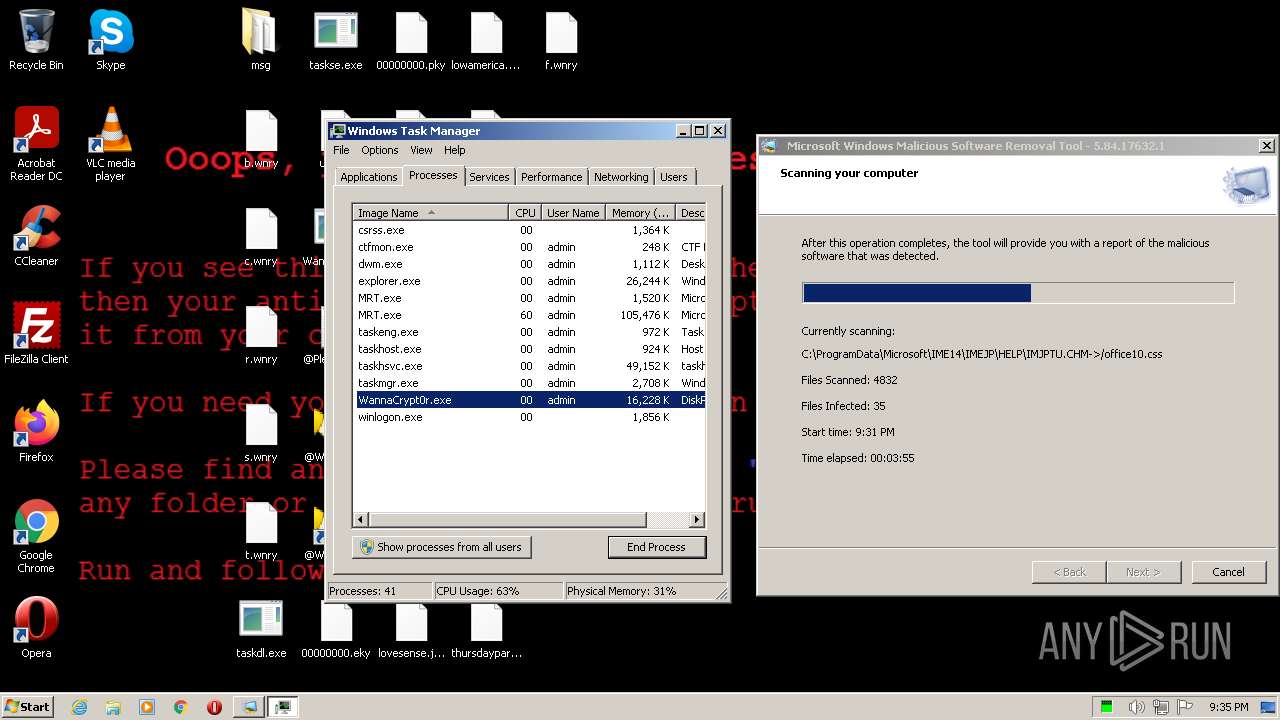This screenshot has width=1280, height=720.
Task: Launch Google Chrome desktop shortcut
Action: click(36, 536)
